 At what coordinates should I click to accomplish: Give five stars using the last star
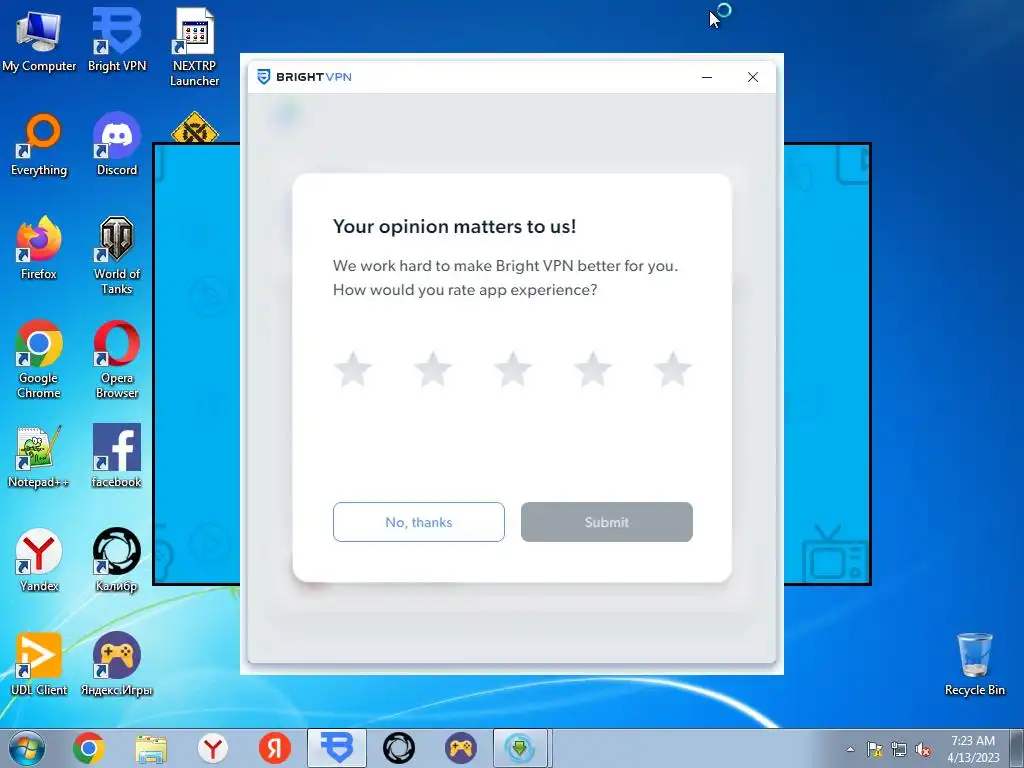point(673,369)
